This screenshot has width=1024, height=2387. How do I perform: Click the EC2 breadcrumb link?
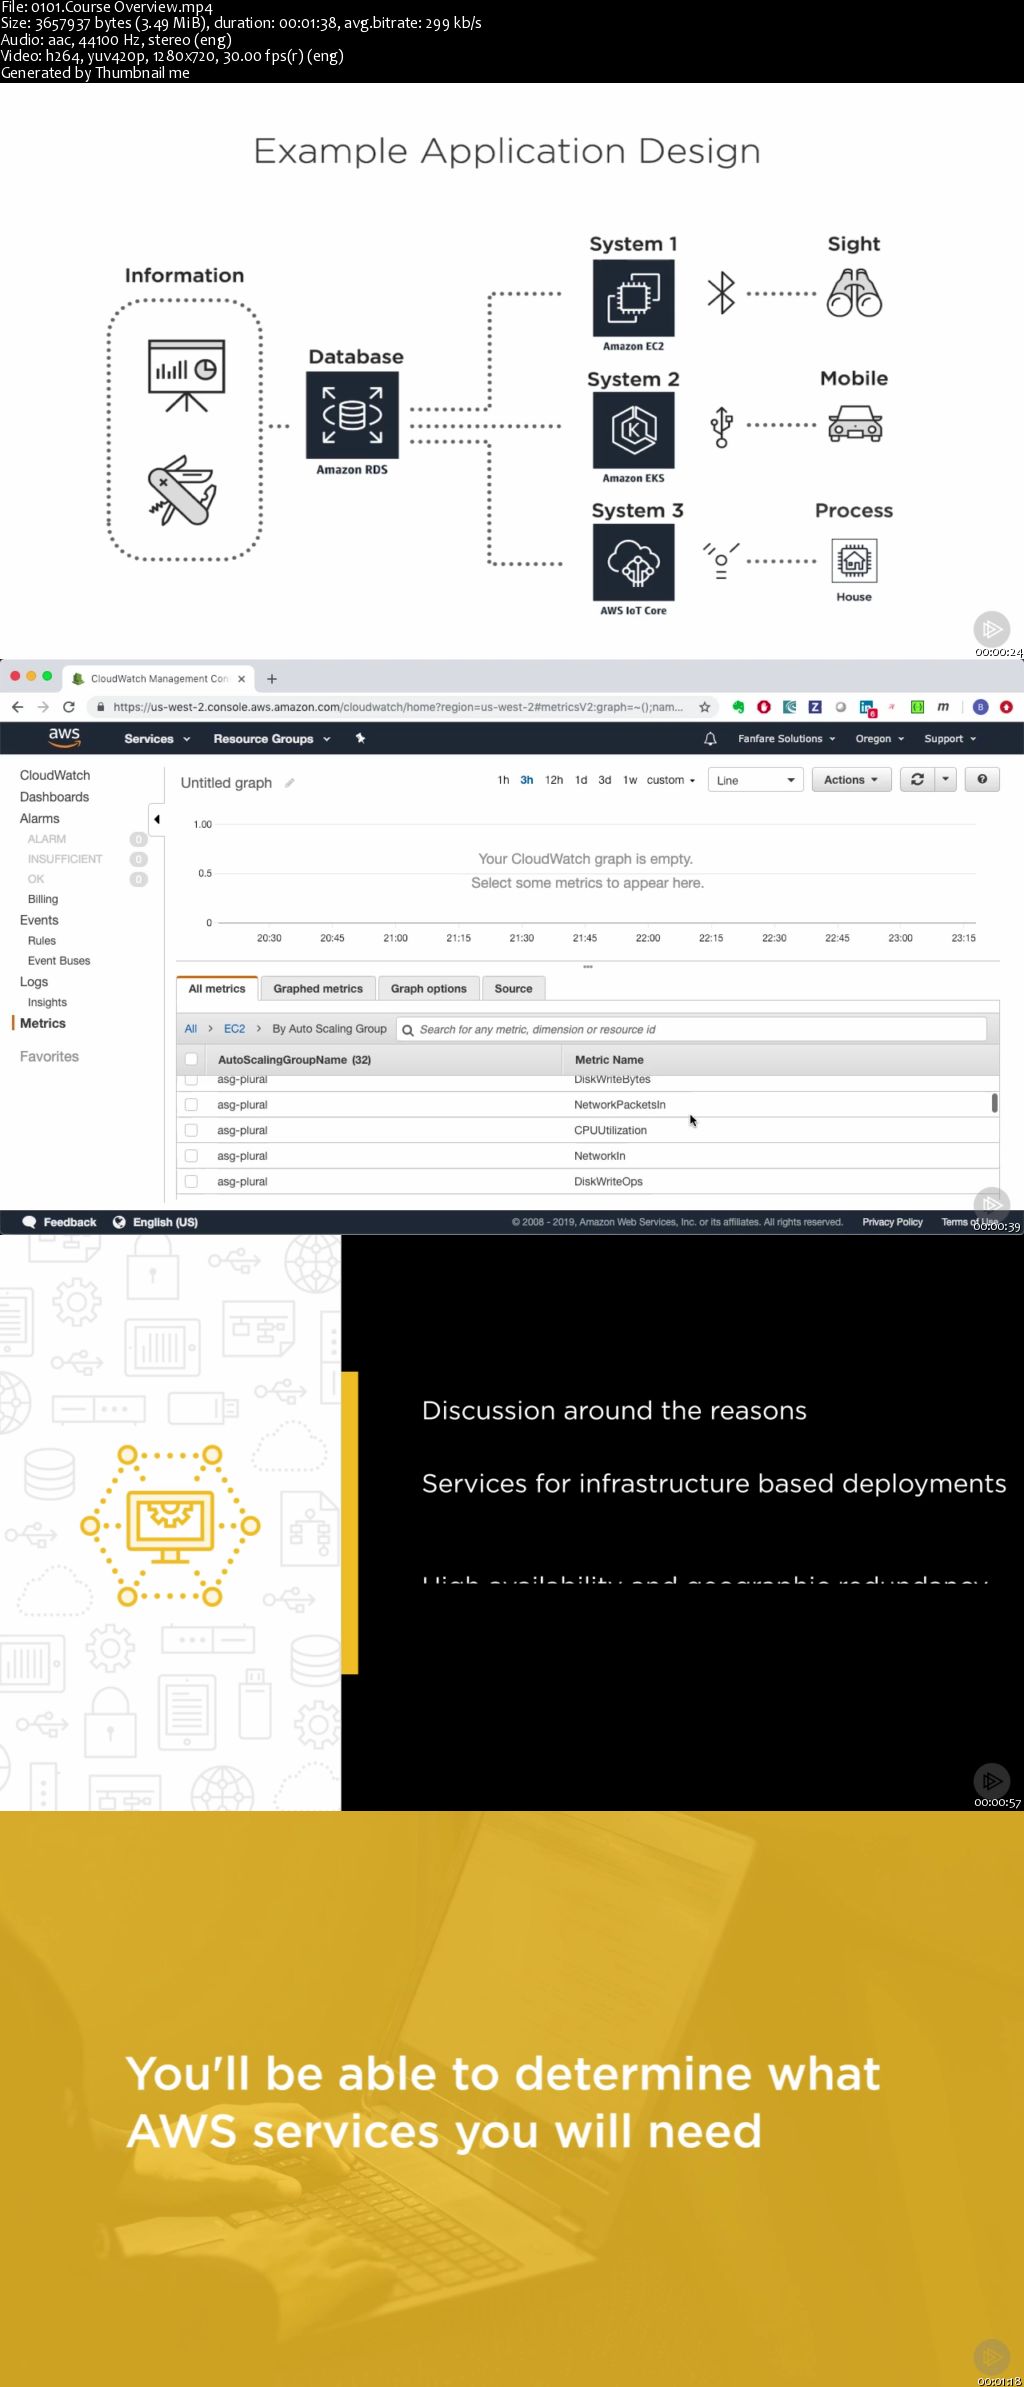point(234,1029)
